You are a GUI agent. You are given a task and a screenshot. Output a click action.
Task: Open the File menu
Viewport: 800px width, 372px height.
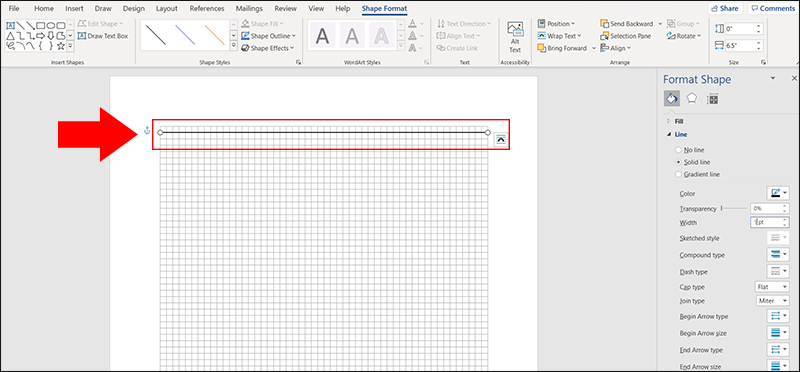tap(14, 8)
